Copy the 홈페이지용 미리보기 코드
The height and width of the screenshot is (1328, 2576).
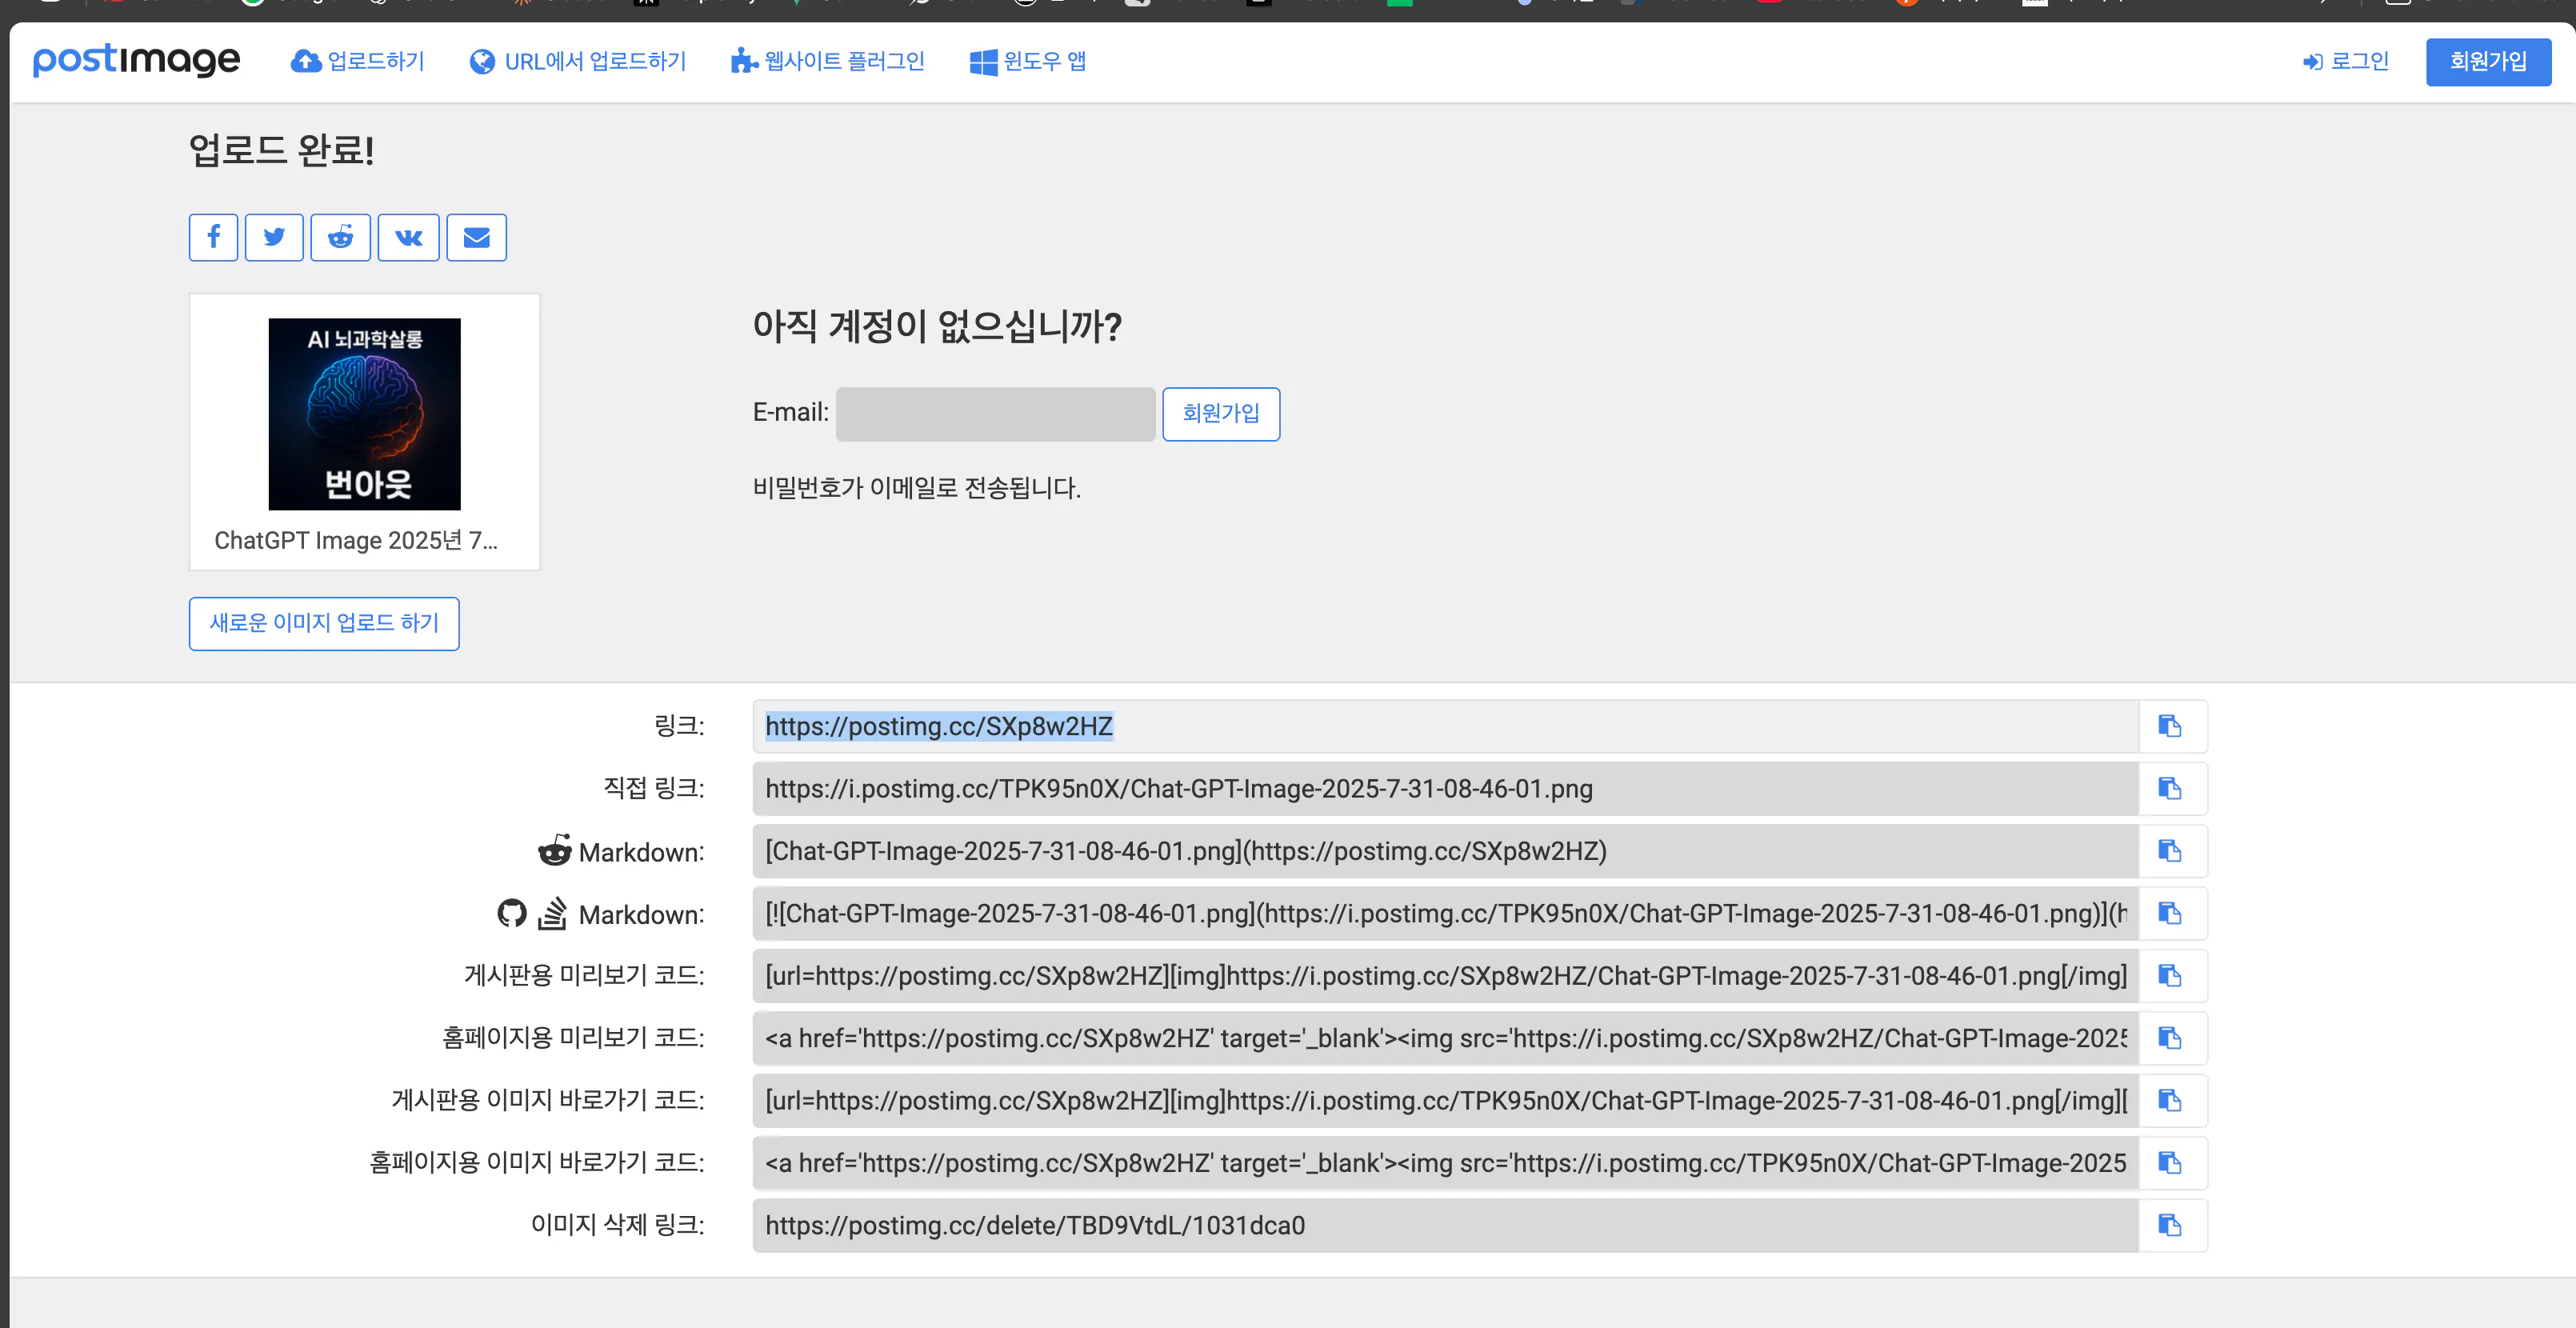tap(2170, 1038)
